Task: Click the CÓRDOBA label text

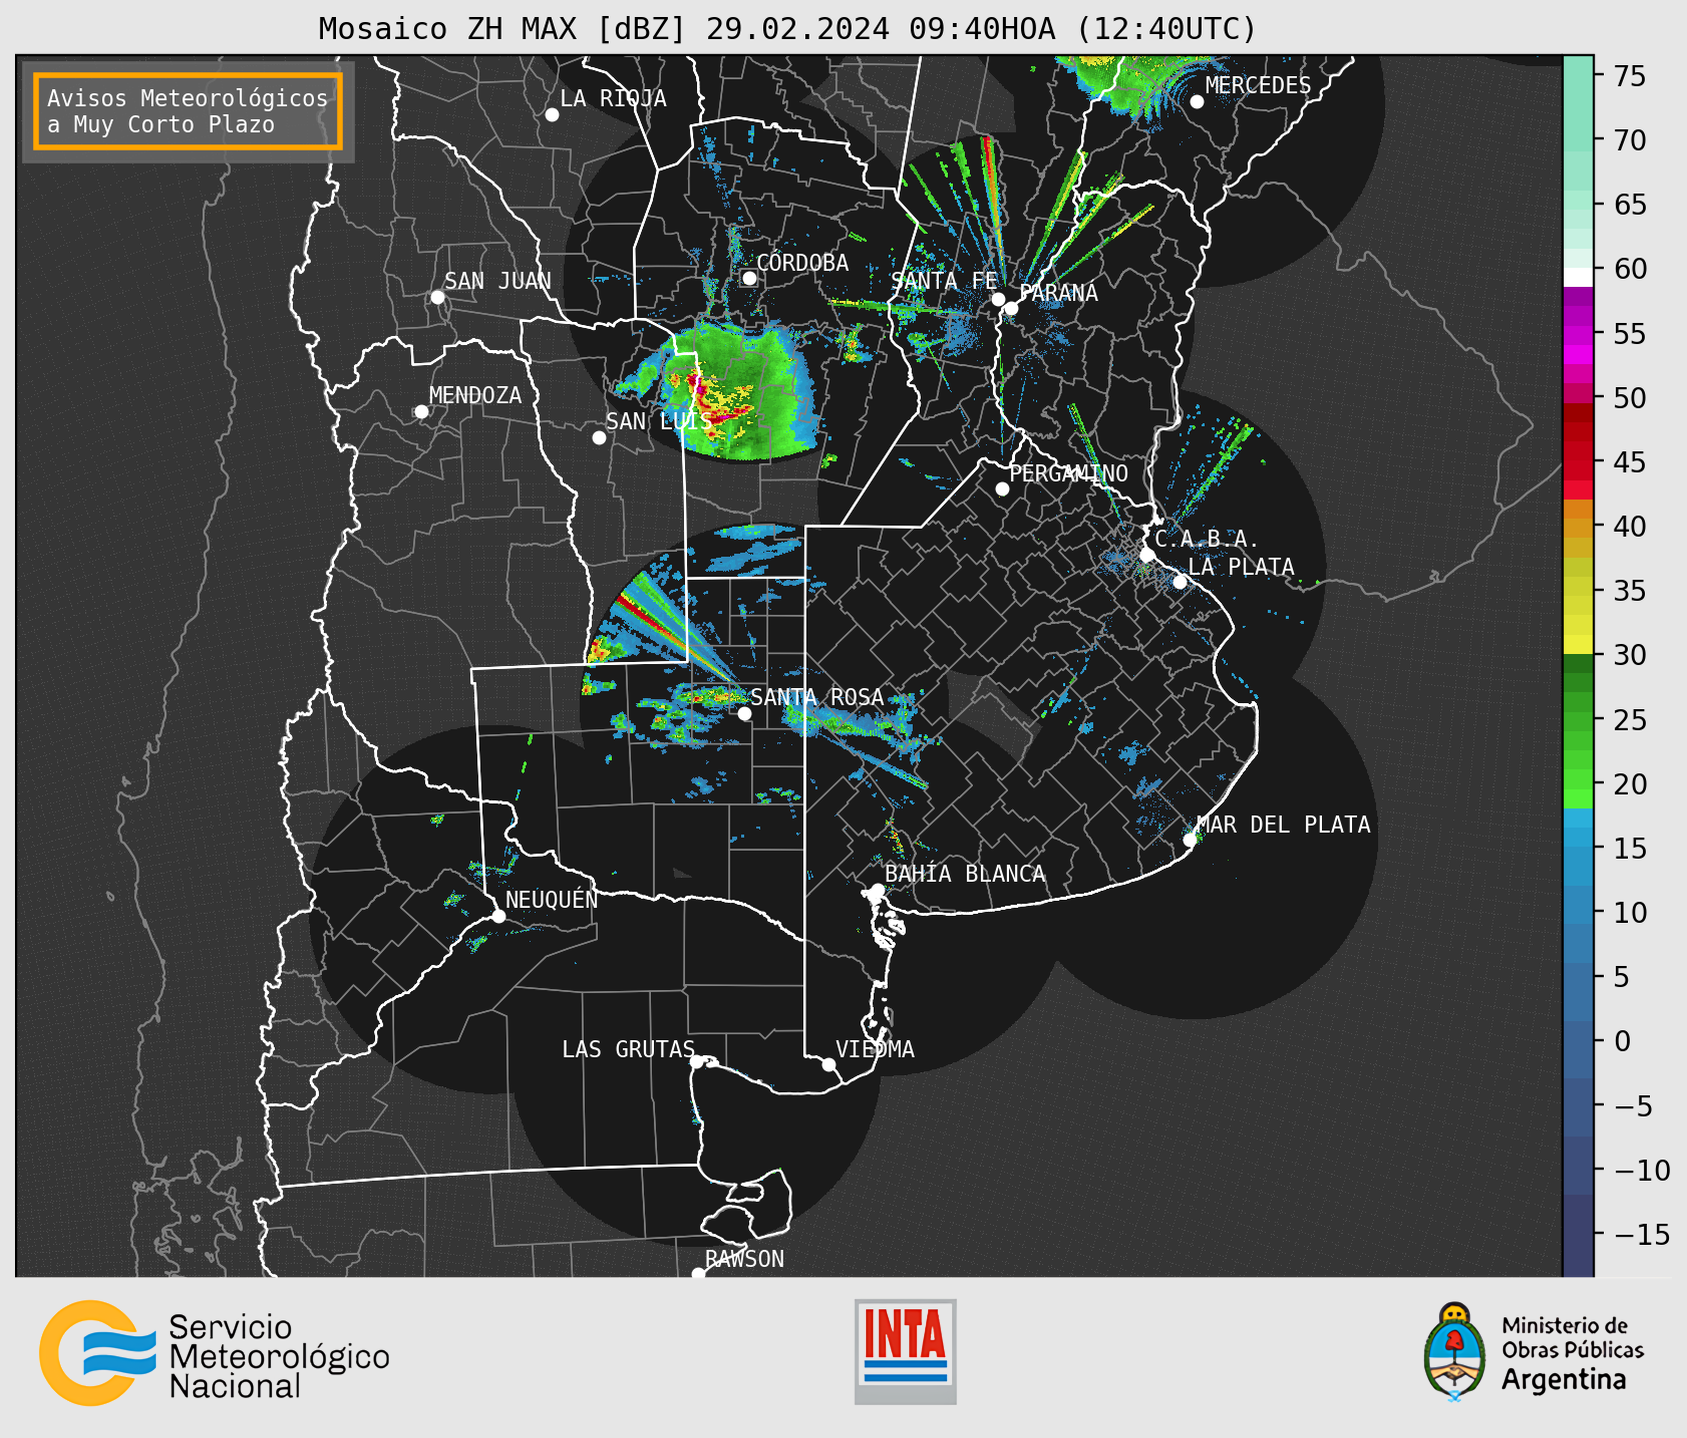Action: pos(802,262)
